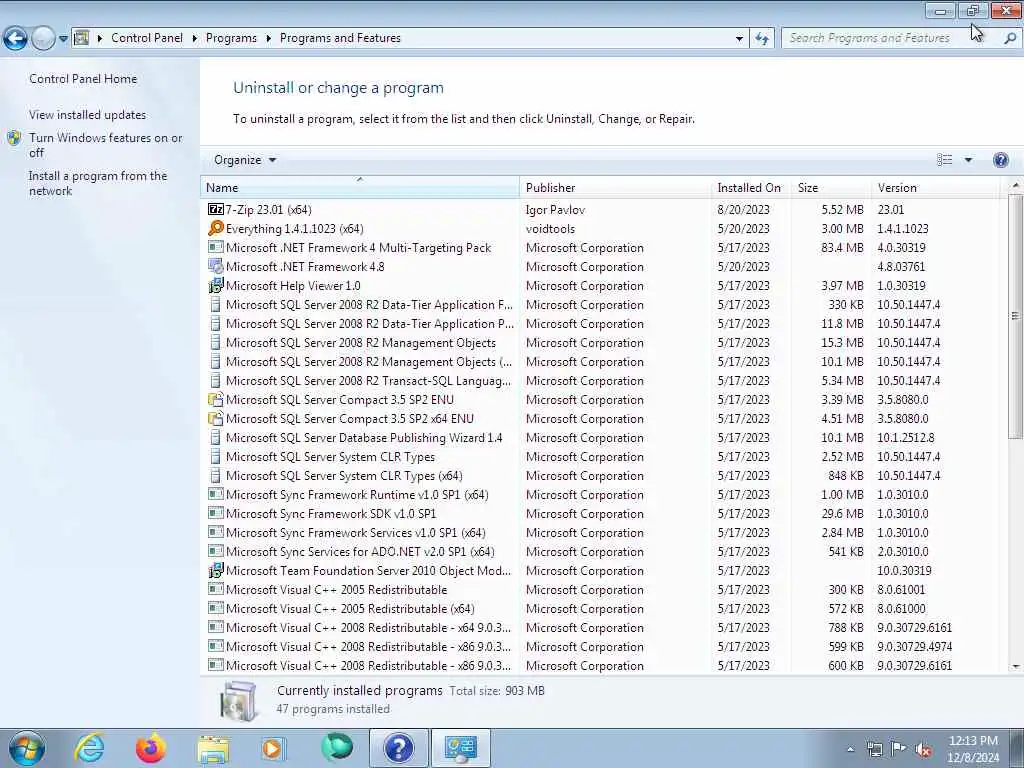Viewport: 1024px width, 768px height.
Task: Expand the arrow after Programs breadcrumb
Action: pyautogui.click(x=268, y=39)
